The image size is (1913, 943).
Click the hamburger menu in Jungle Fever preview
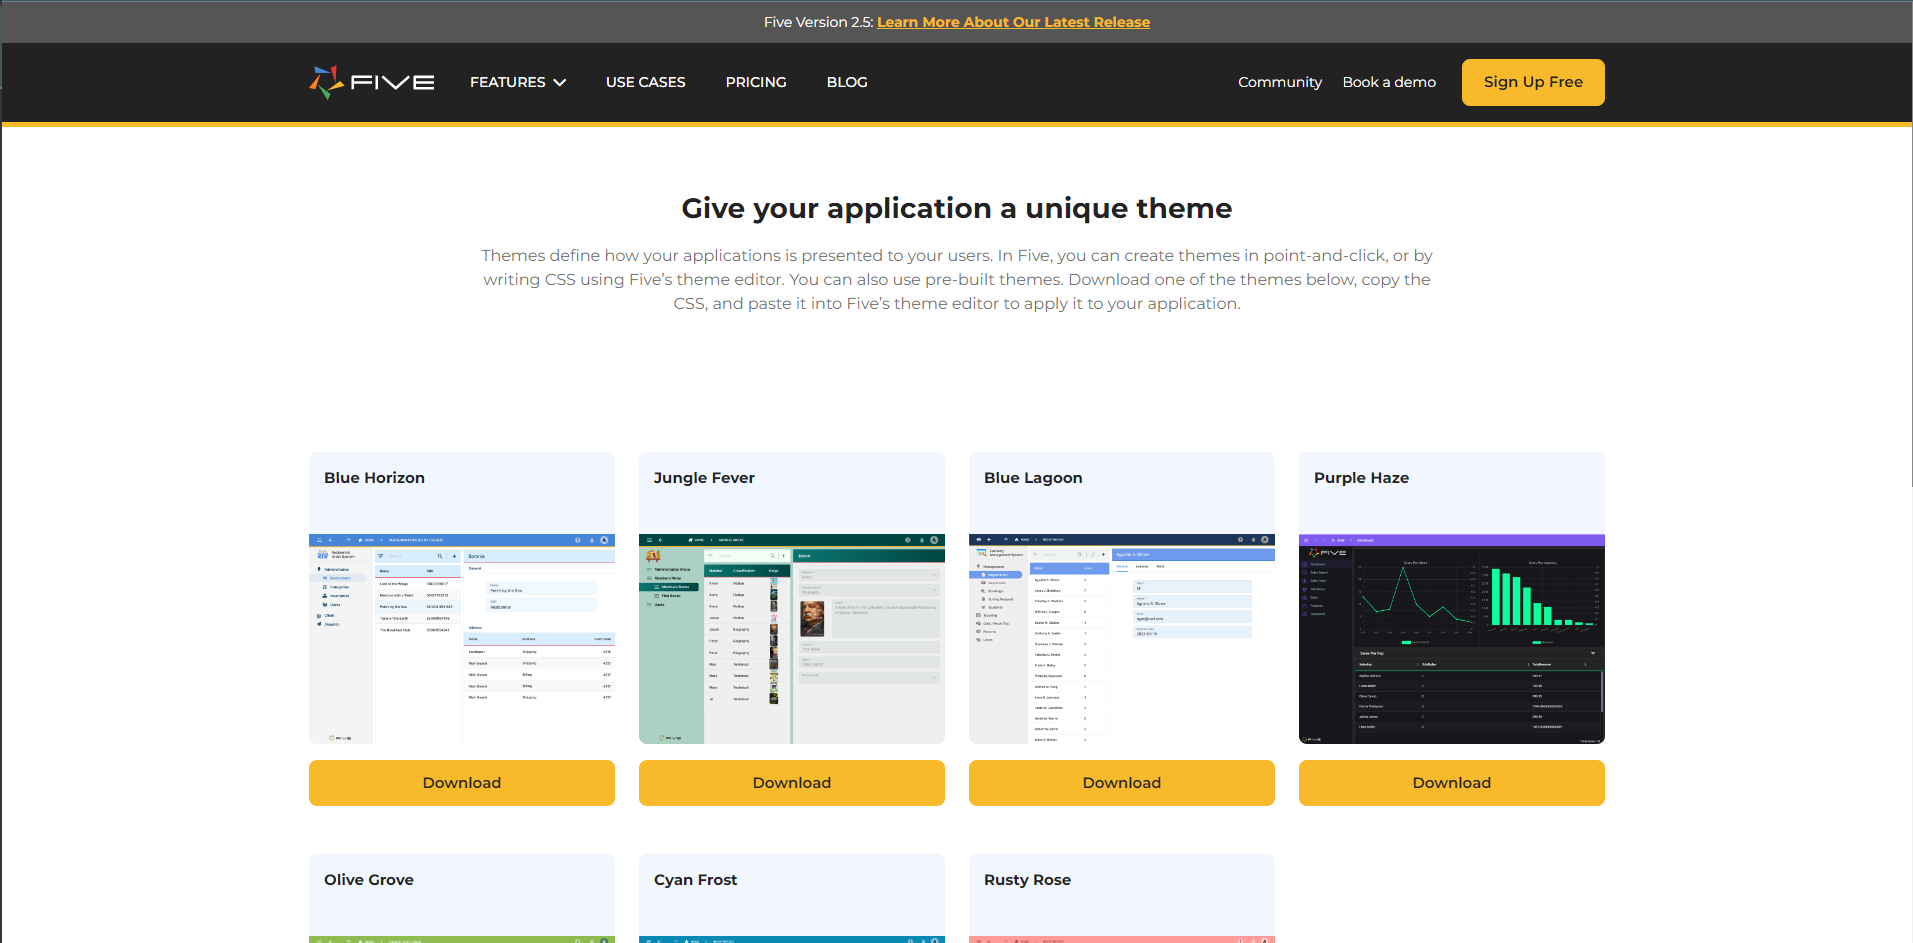pos(649,540)
